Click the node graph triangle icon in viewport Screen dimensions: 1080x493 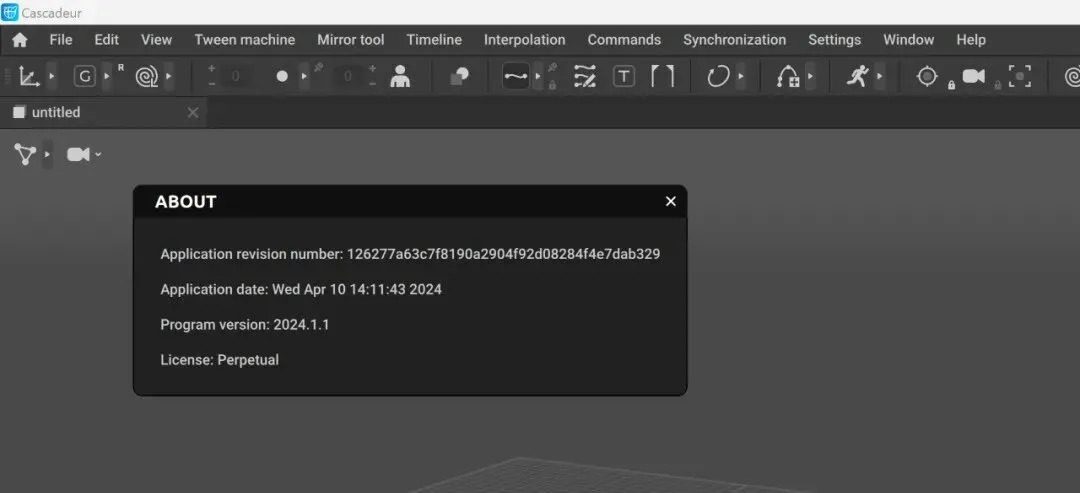(x=25, y=154)
